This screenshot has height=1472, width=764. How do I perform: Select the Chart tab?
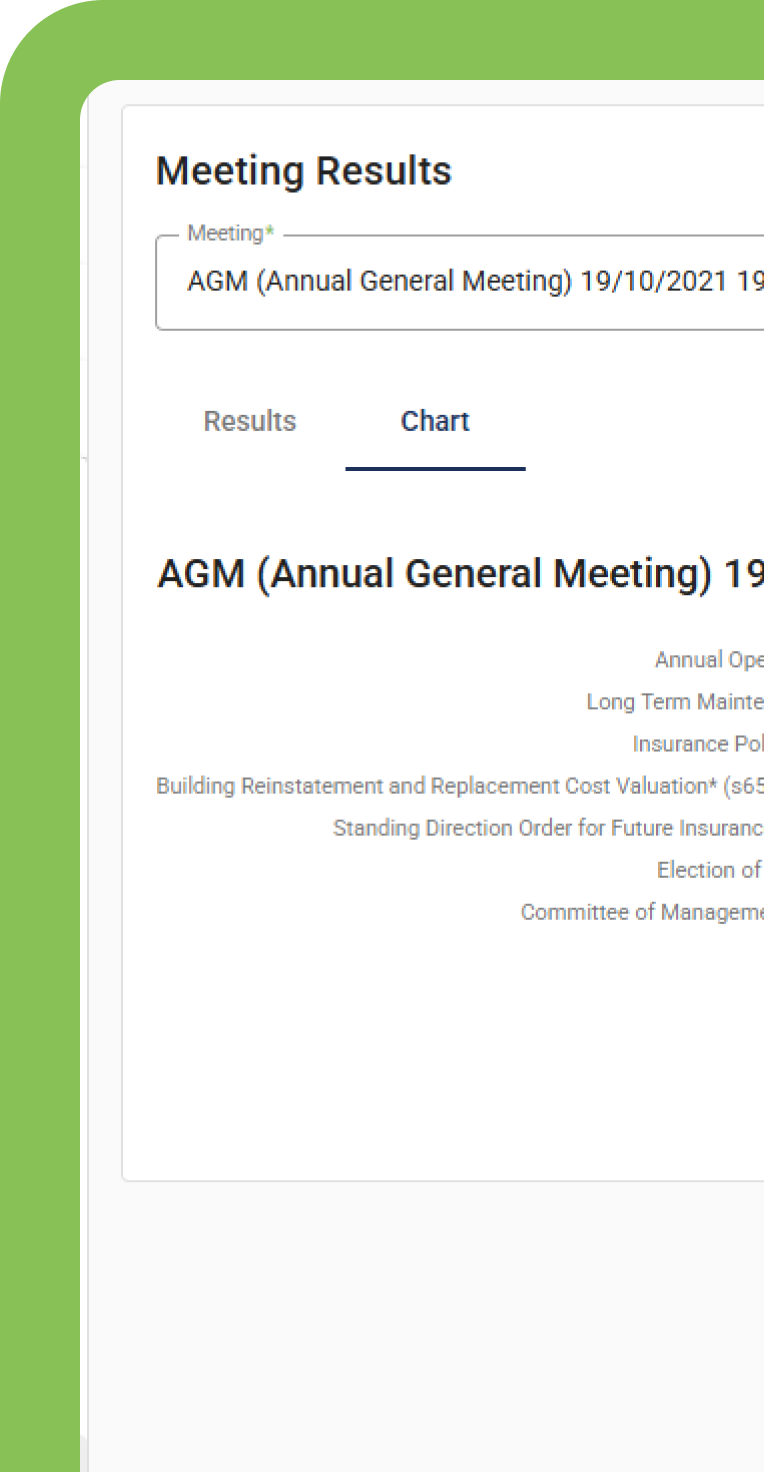[x=435, y=421]
